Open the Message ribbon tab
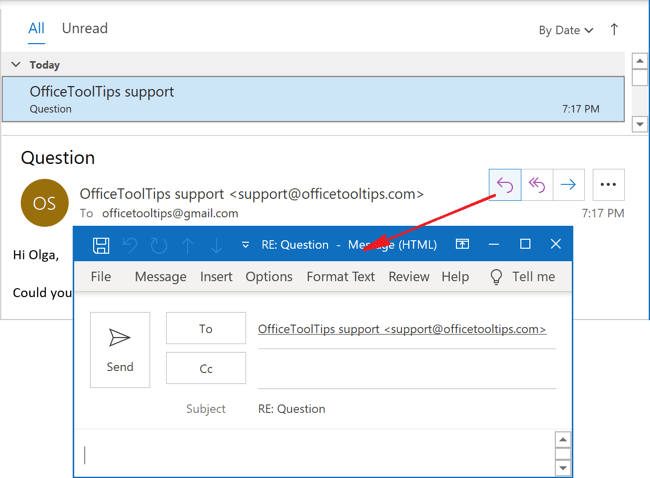 [160, 277]
